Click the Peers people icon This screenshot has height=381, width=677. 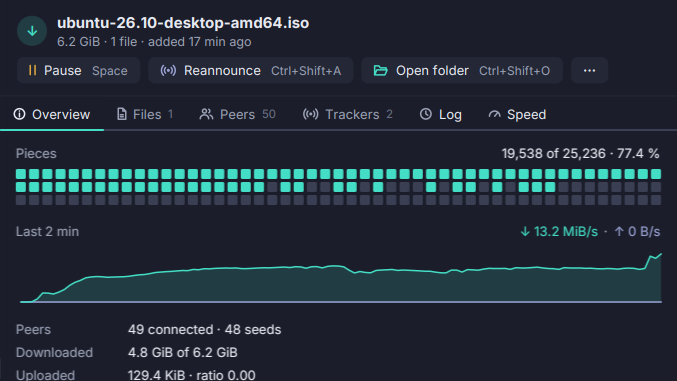(x=206, y=114)
